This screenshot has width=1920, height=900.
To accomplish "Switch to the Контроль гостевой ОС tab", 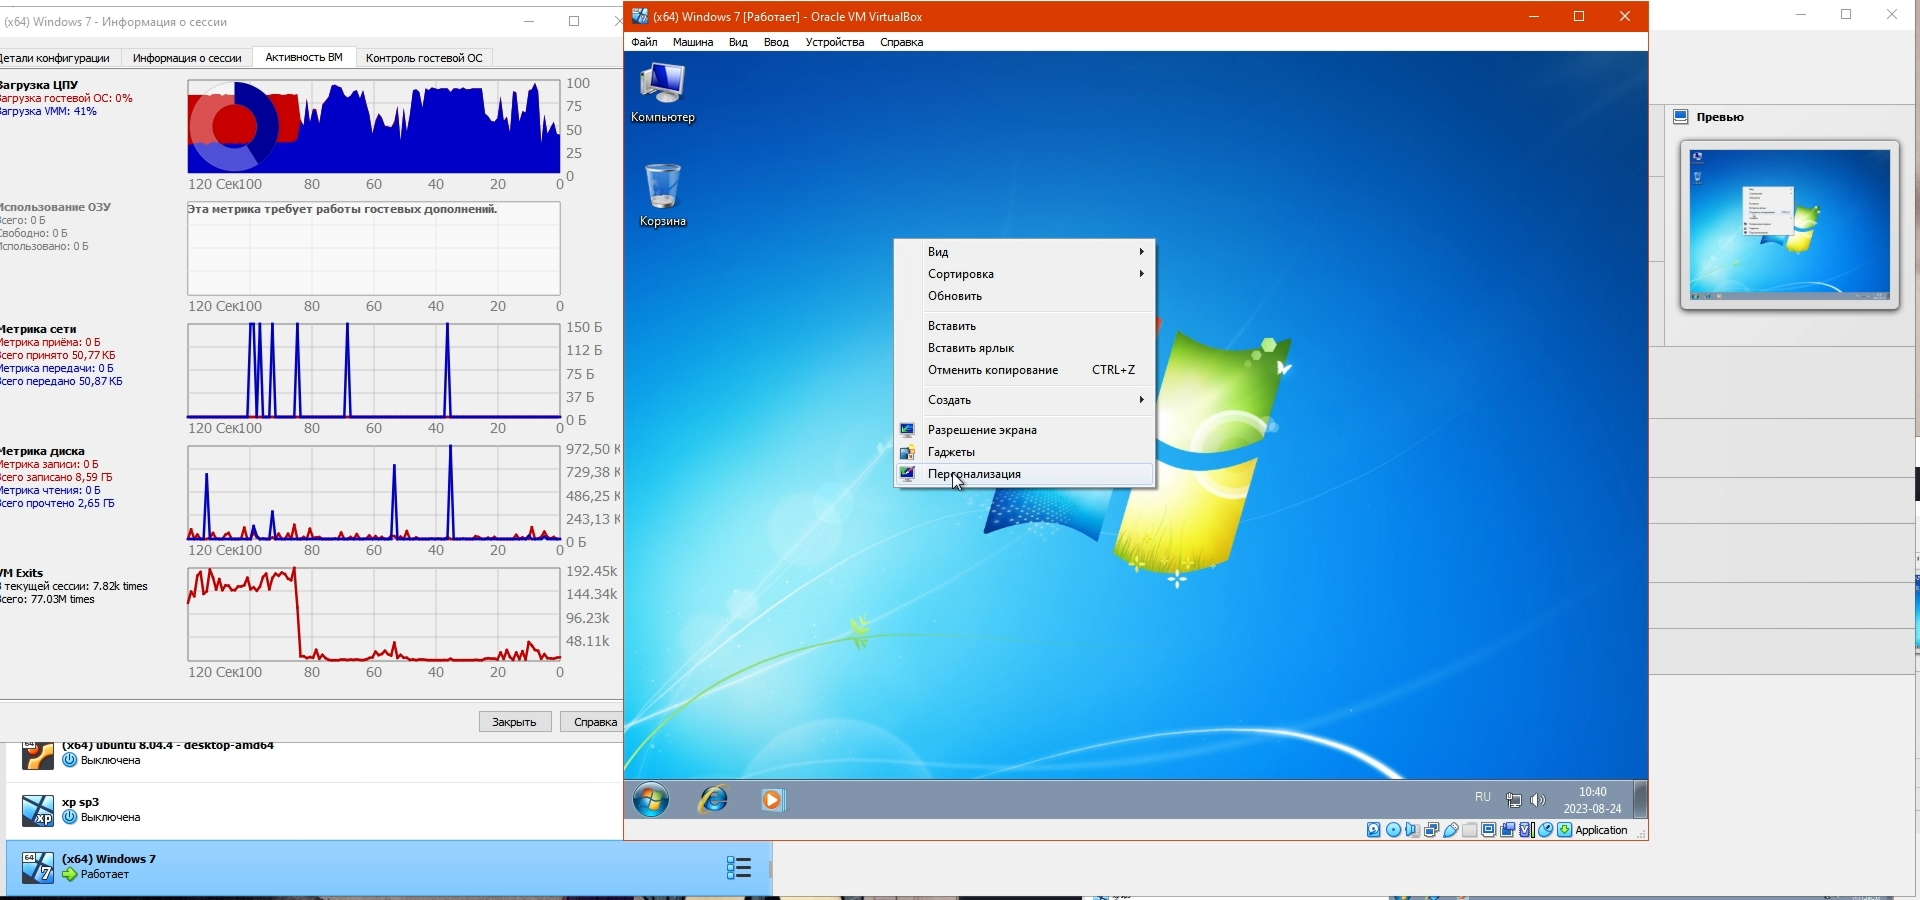I will [x=424, y=58].
